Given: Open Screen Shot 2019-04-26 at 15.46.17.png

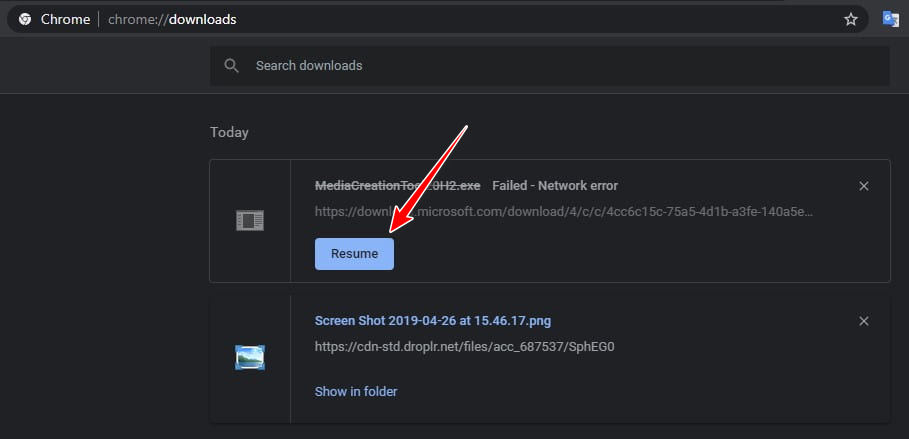Looking at the screenshot, I should [432, 321].
